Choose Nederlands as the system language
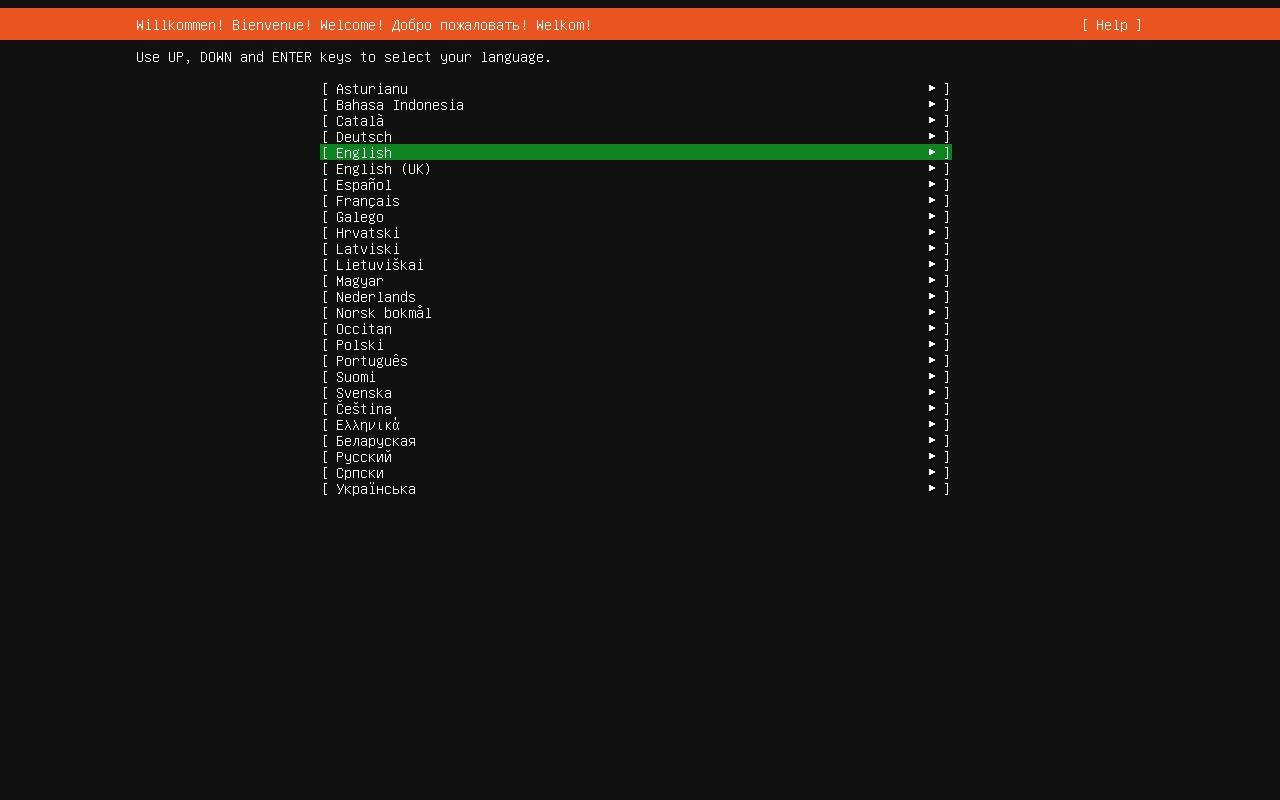This screenshot has height=800, width=1280. coord(375,296)
